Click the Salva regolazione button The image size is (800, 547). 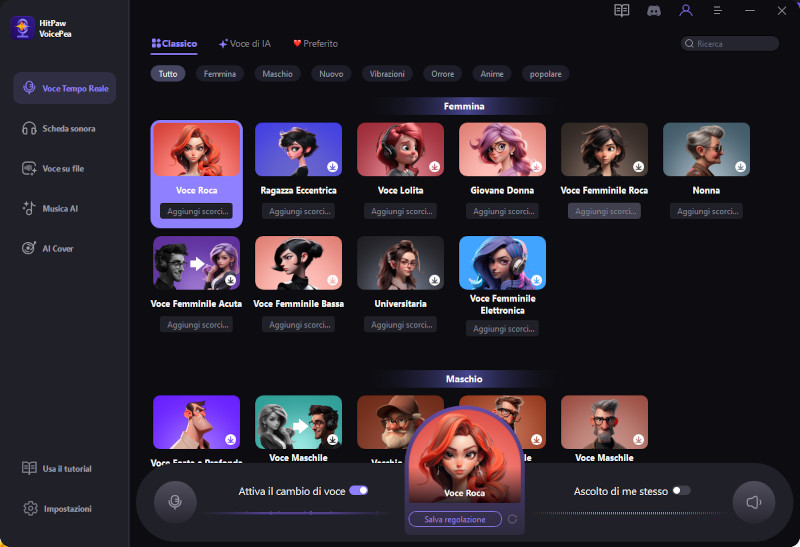pyautogui.click(x=455, y=519)
